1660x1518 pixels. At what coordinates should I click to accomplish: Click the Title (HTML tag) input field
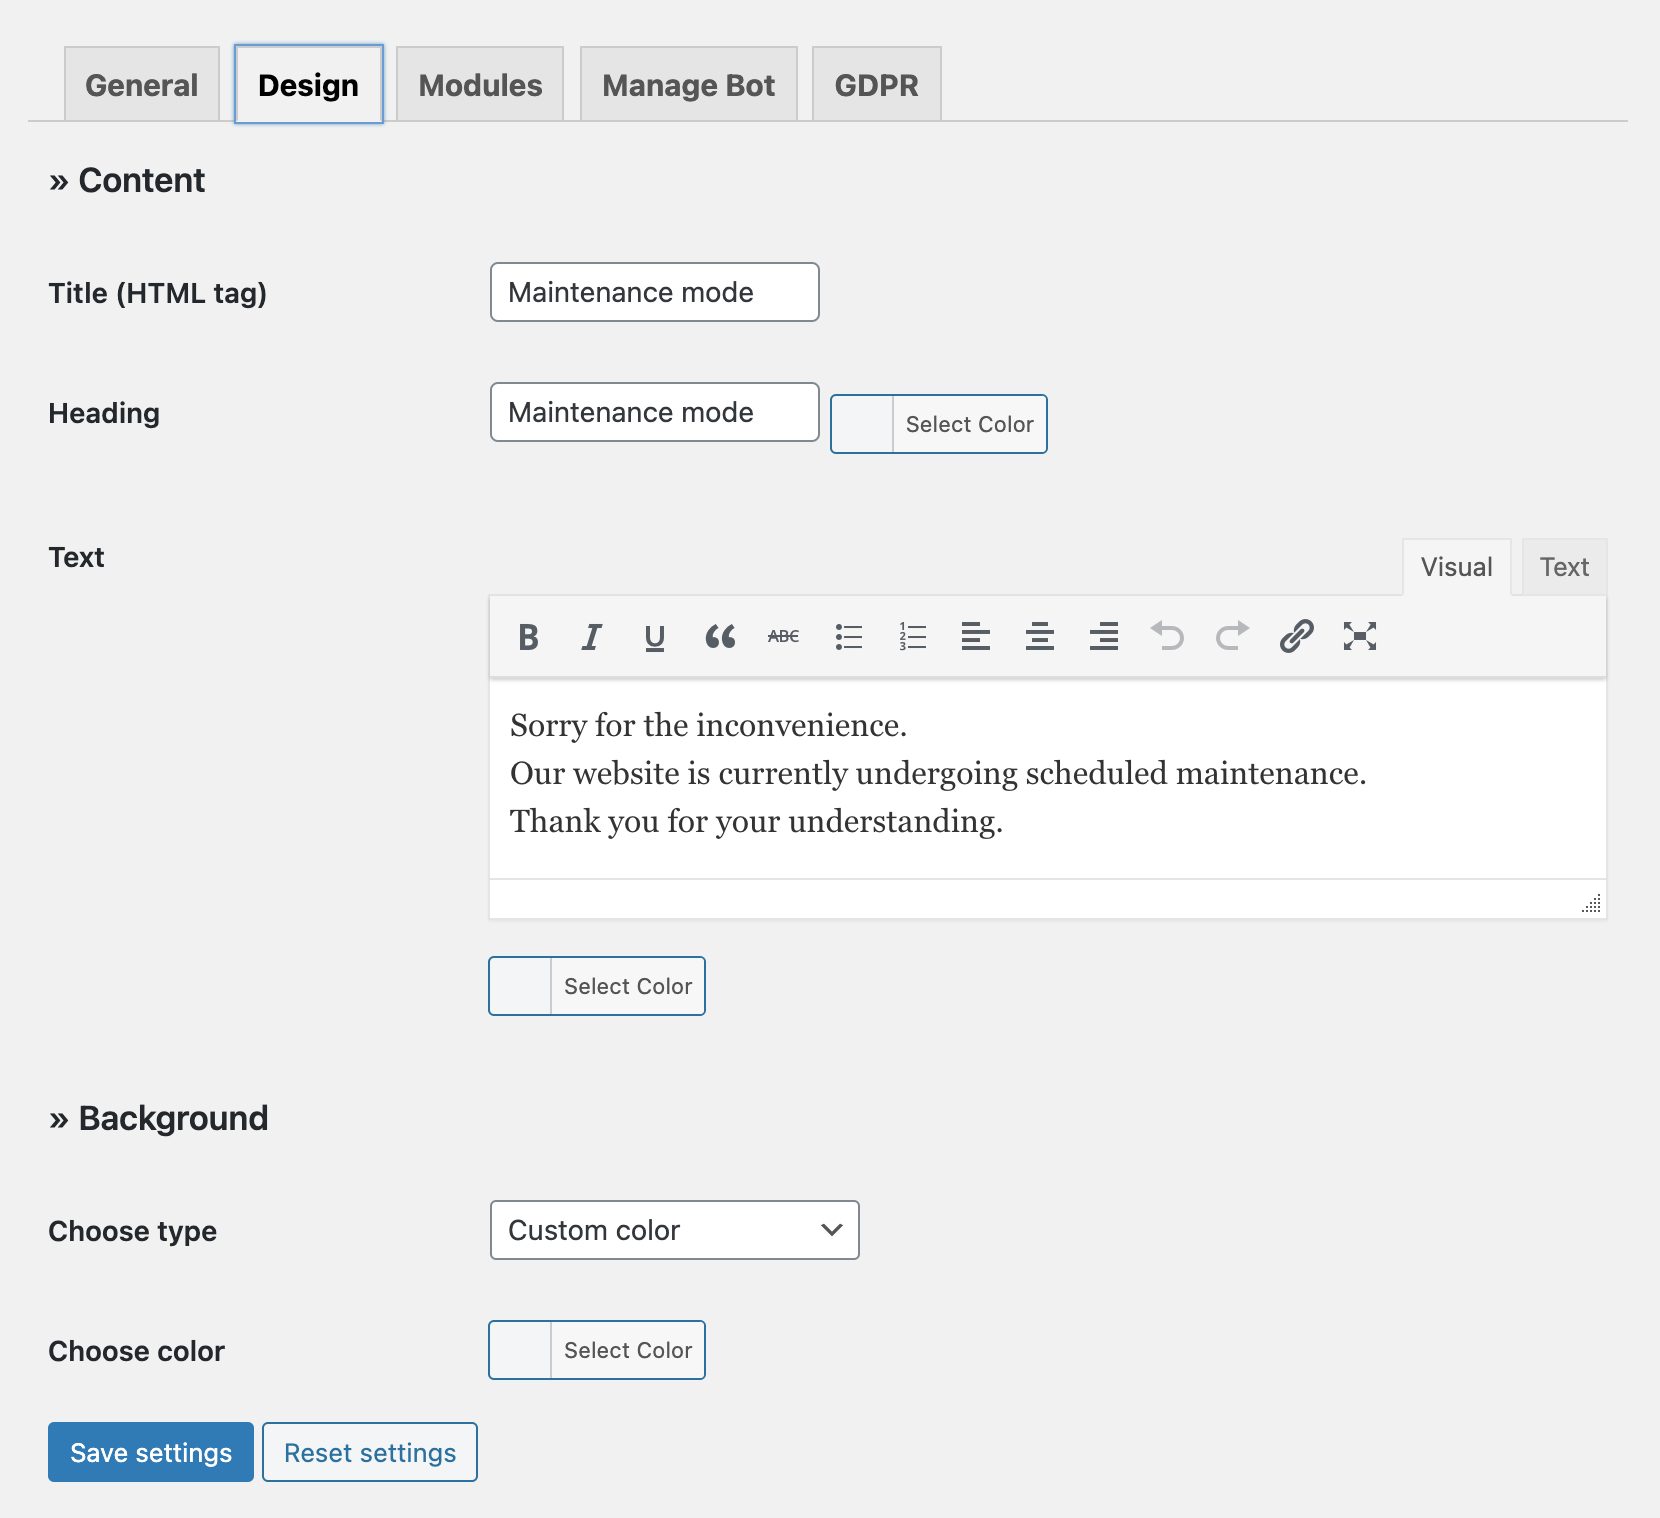[x=655, y=292]
